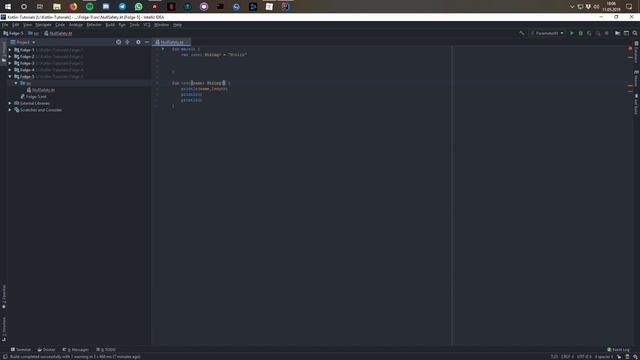Viewport: 640px width, 360px height.
Task: Open the Refactor menu
Action: point(94,25)
